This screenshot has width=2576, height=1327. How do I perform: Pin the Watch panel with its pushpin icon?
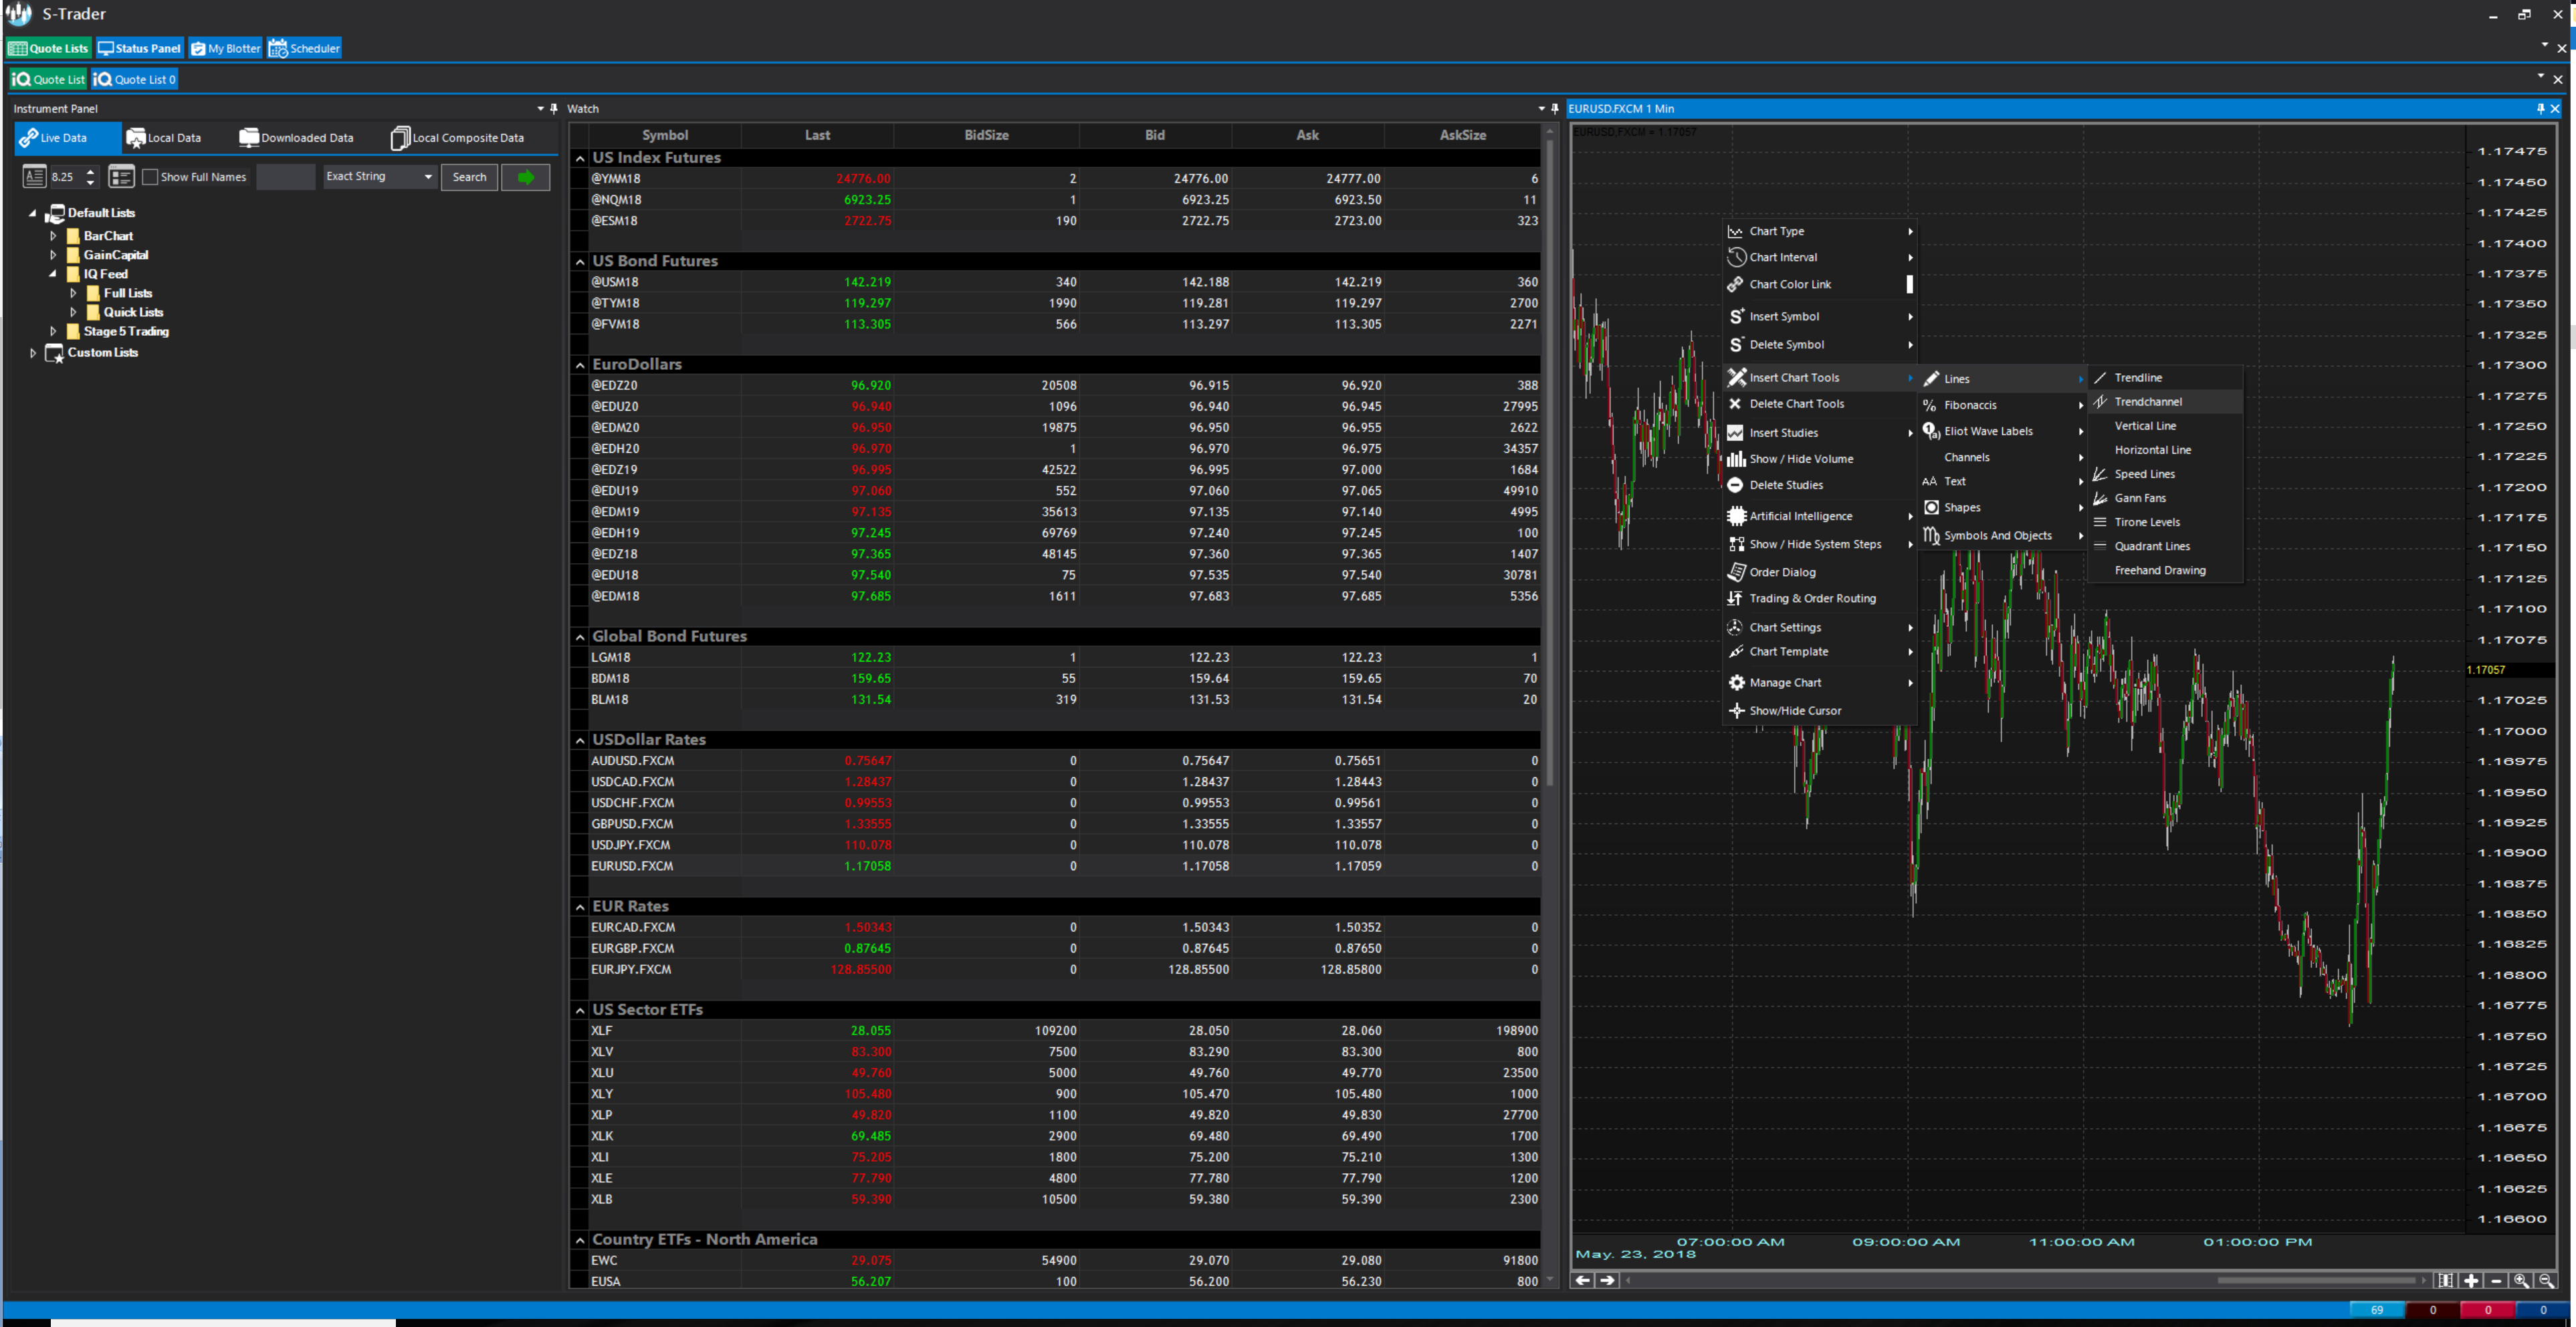1554,108
